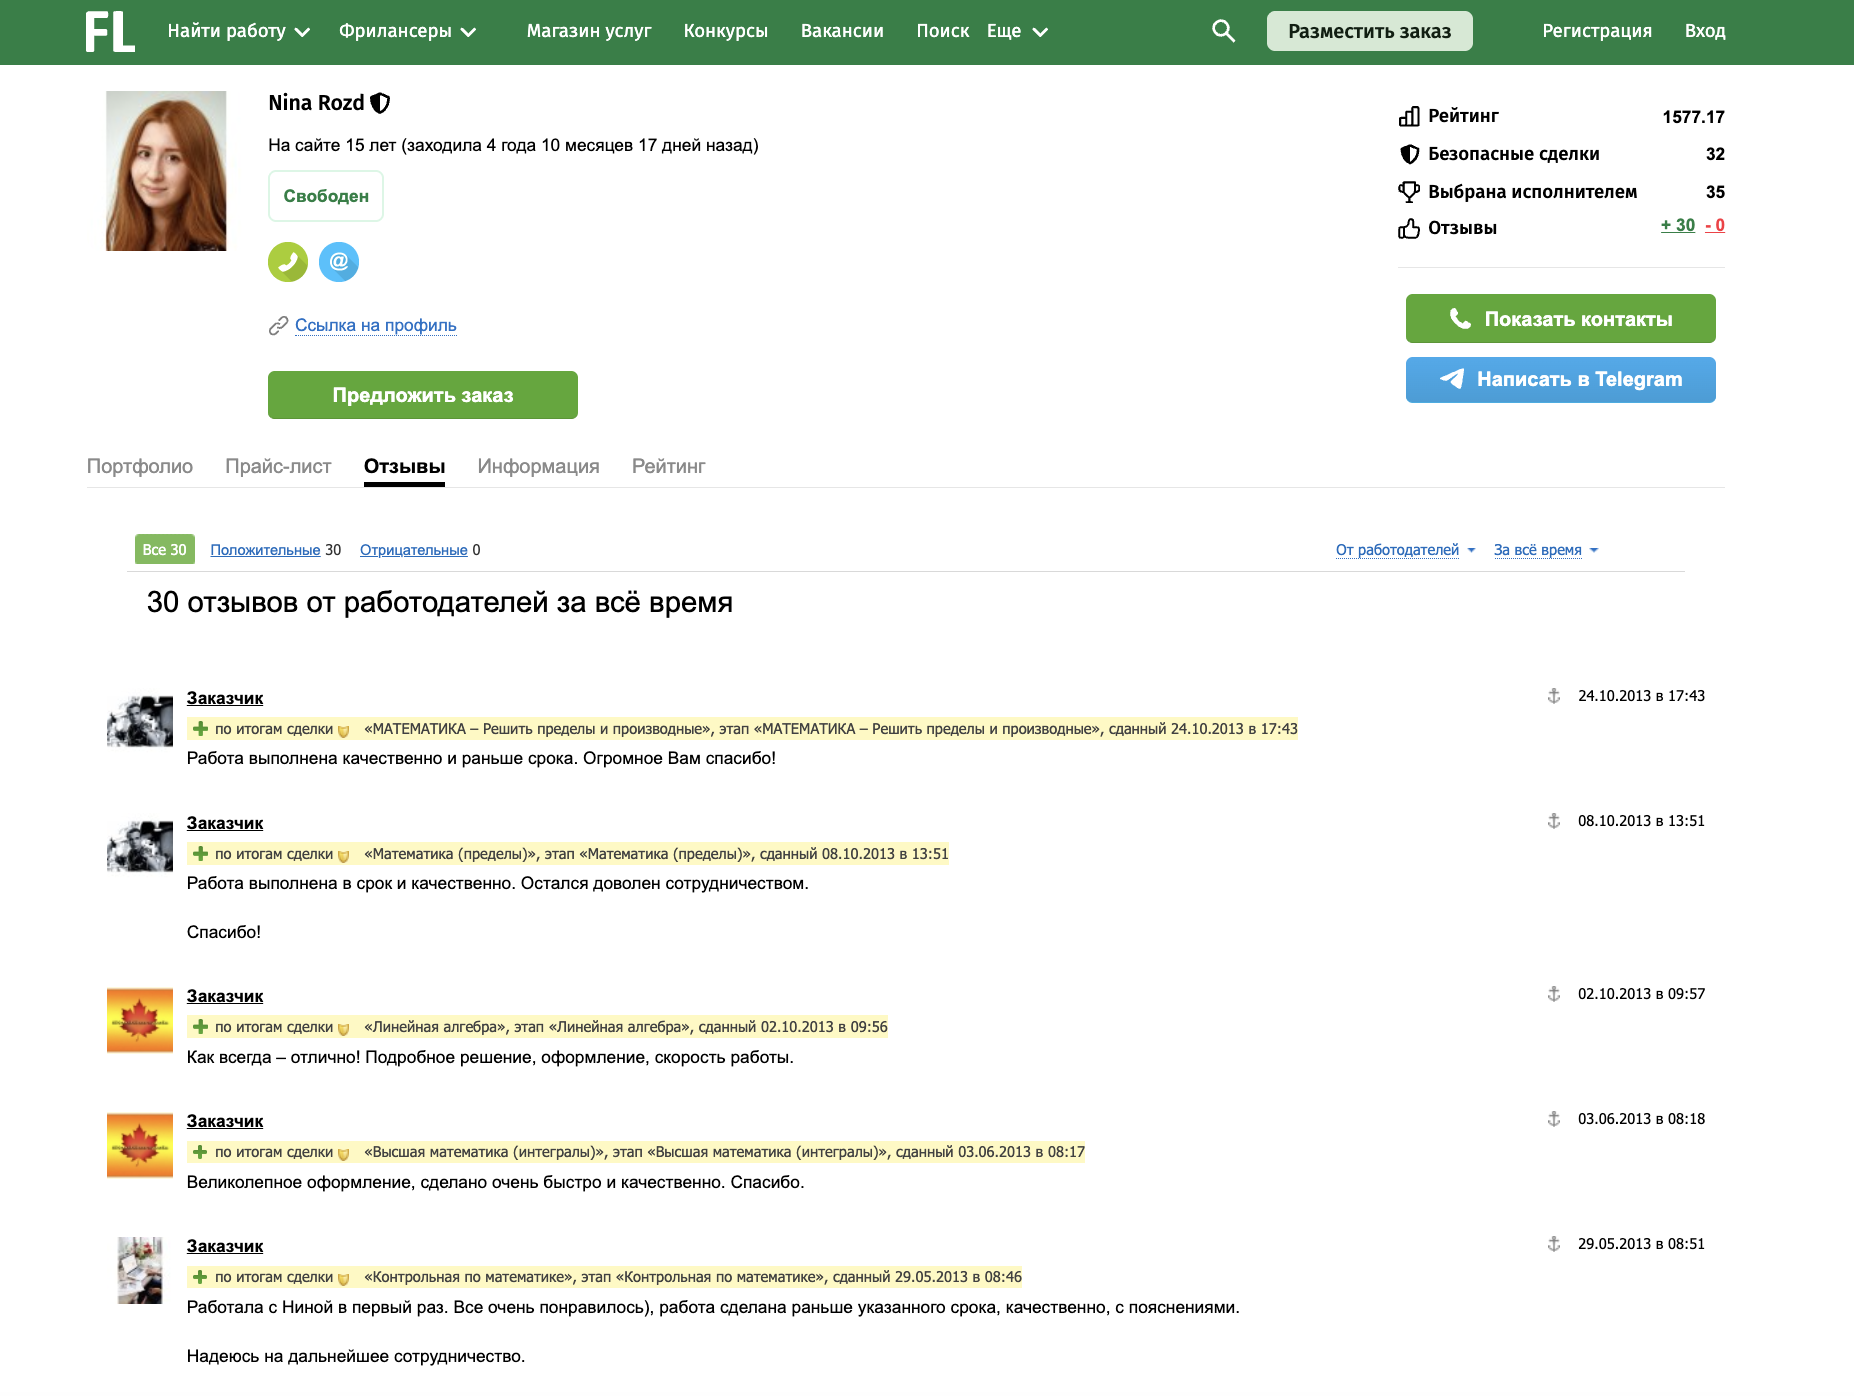
Task: Switch to the Рейтинг tab
Action: tap(668, 466)
